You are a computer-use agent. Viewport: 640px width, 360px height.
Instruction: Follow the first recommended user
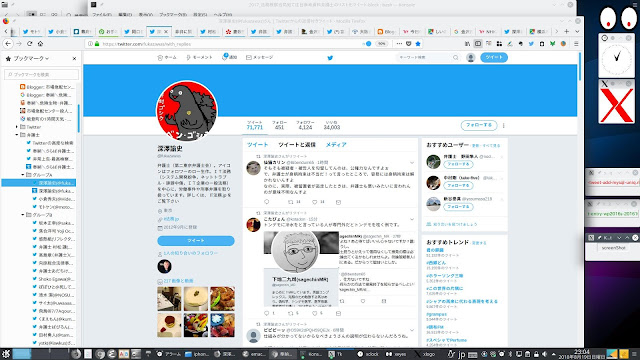(458, 164)
